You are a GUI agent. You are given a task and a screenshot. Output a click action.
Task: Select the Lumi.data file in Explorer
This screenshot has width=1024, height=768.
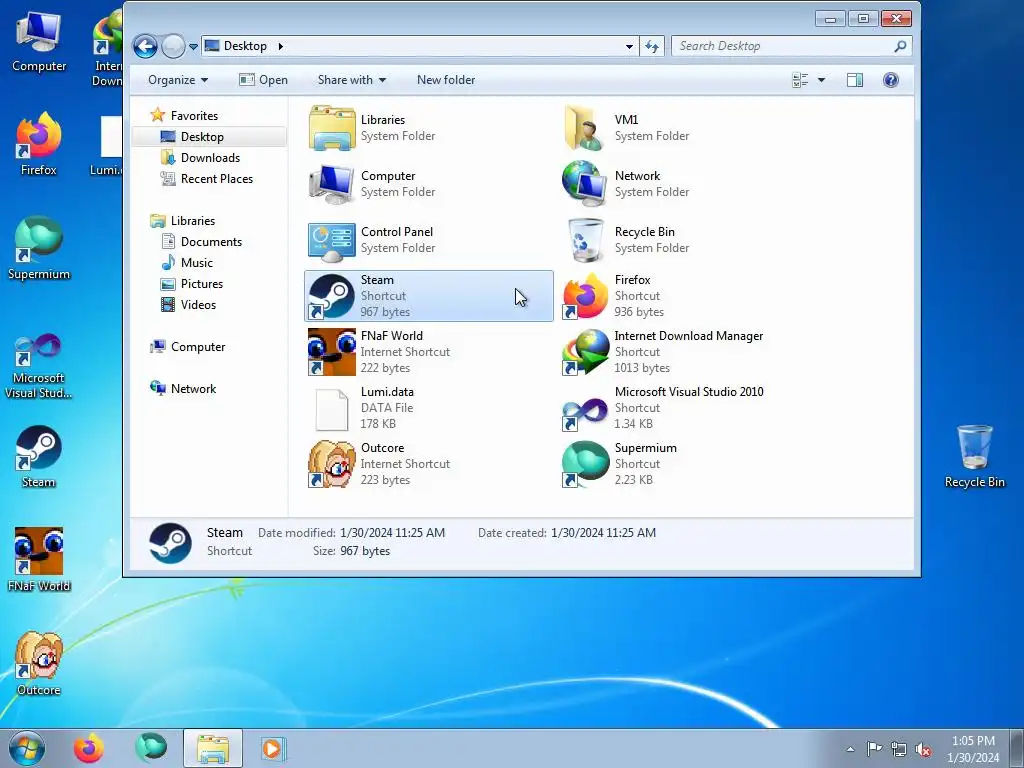click(428, 408)
